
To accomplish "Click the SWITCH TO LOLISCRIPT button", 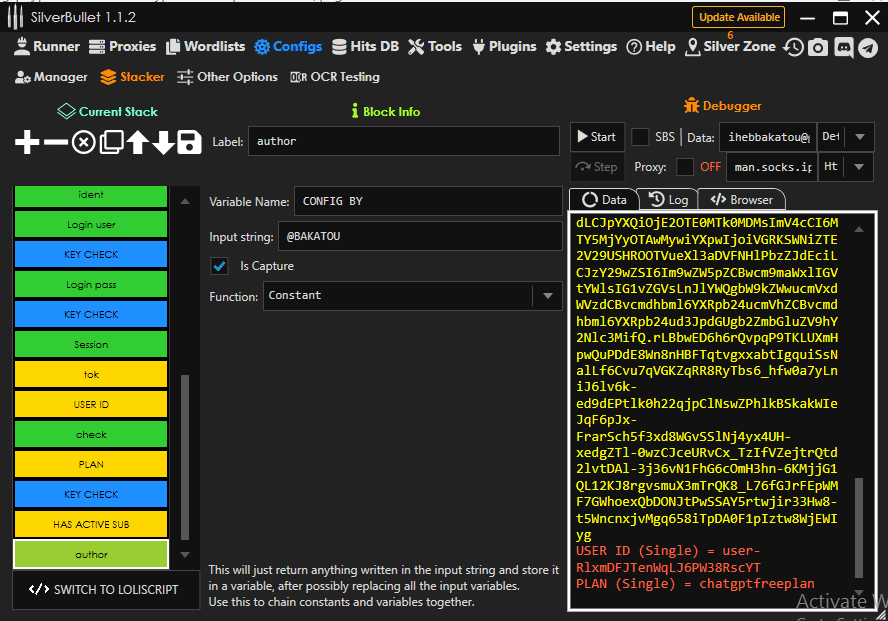I will 104,589.
